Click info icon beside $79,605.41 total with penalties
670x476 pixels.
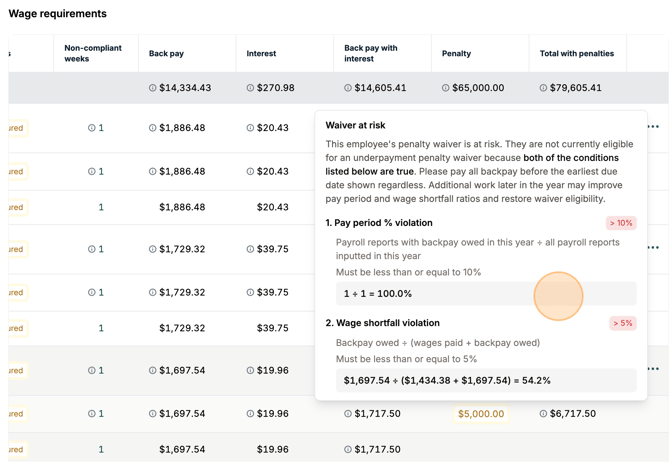(543, 88)
